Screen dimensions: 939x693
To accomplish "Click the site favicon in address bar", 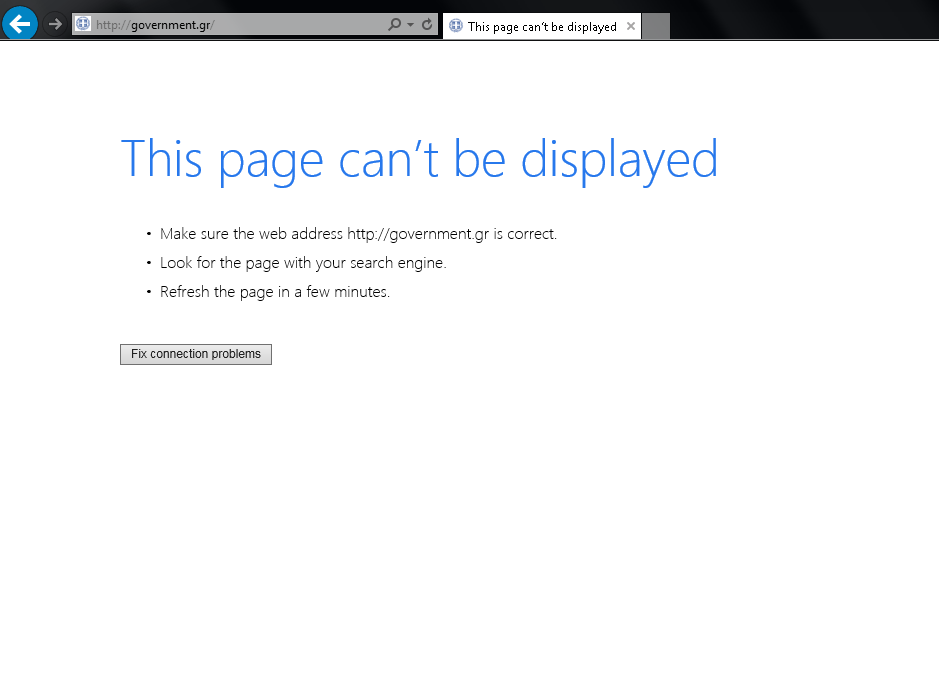I will 84,25.
